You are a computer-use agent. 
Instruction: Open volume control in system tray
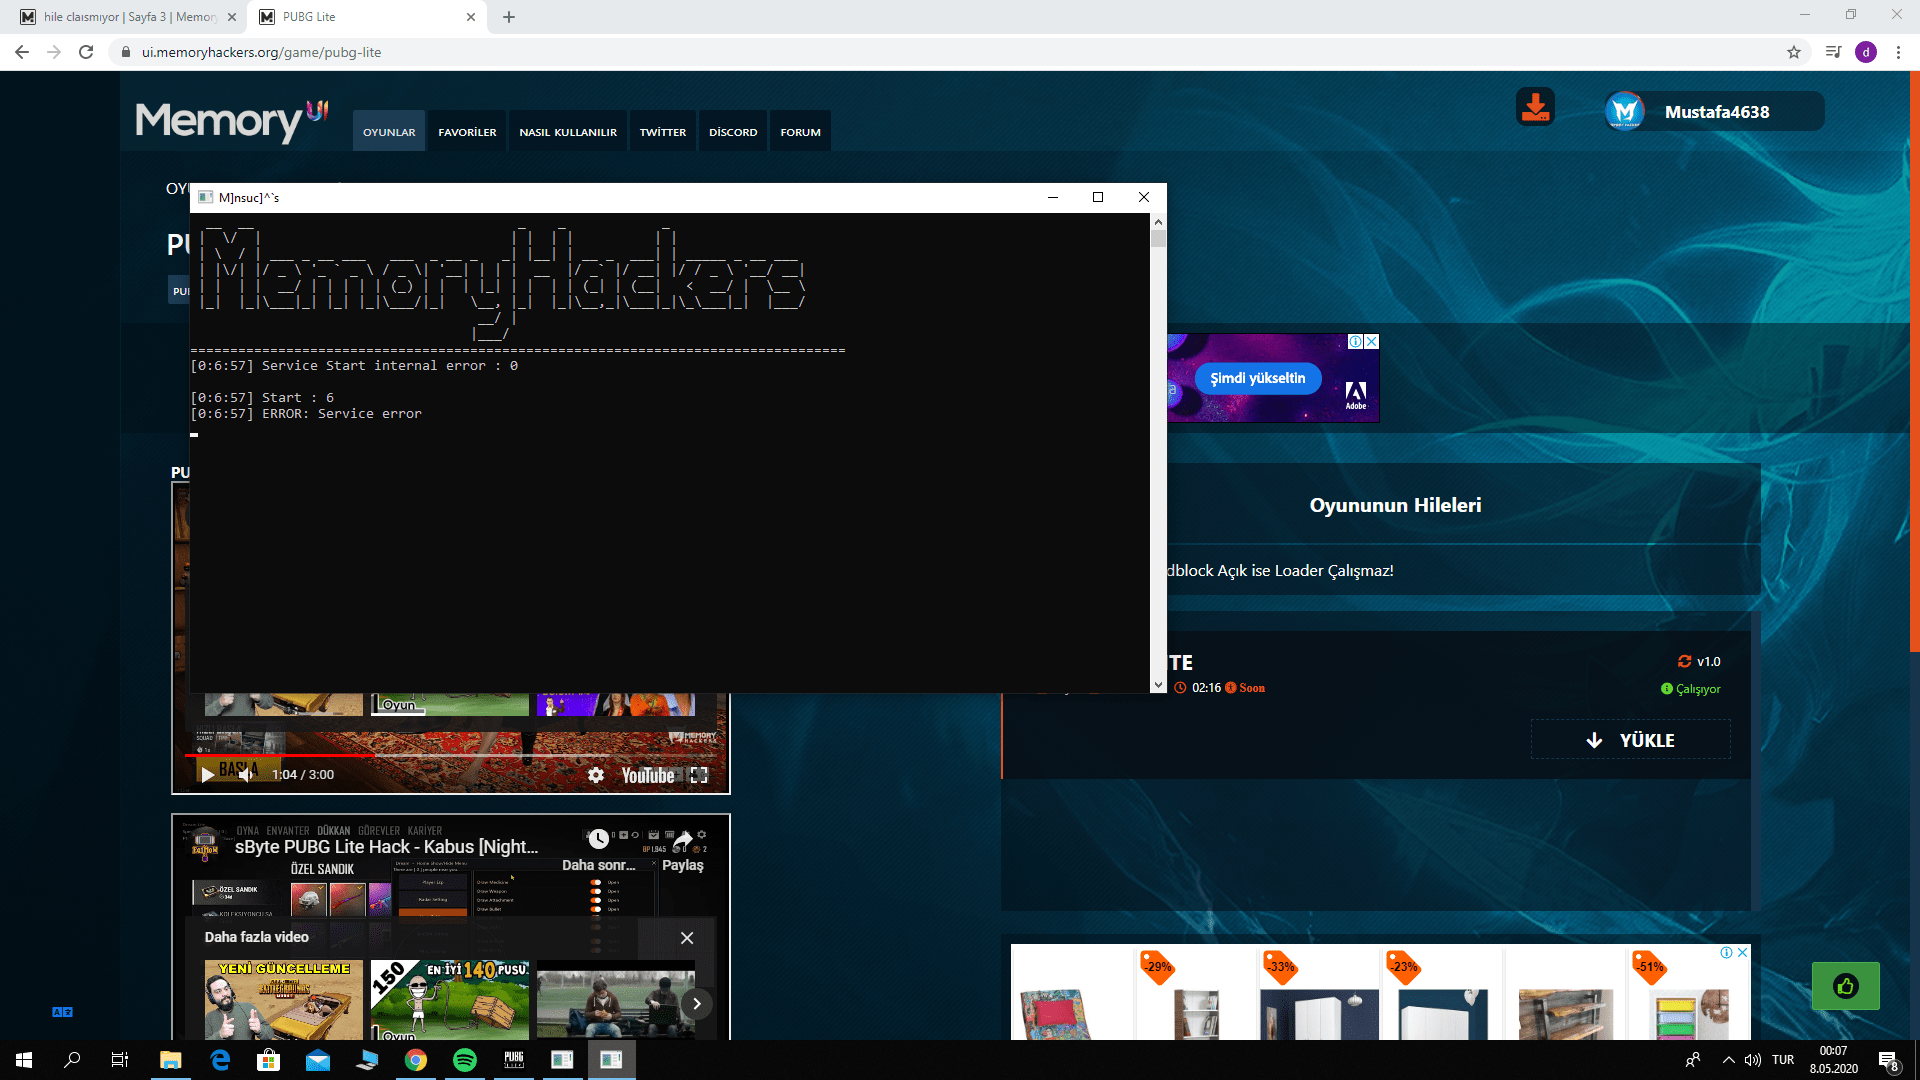tap(1753, 1060)
